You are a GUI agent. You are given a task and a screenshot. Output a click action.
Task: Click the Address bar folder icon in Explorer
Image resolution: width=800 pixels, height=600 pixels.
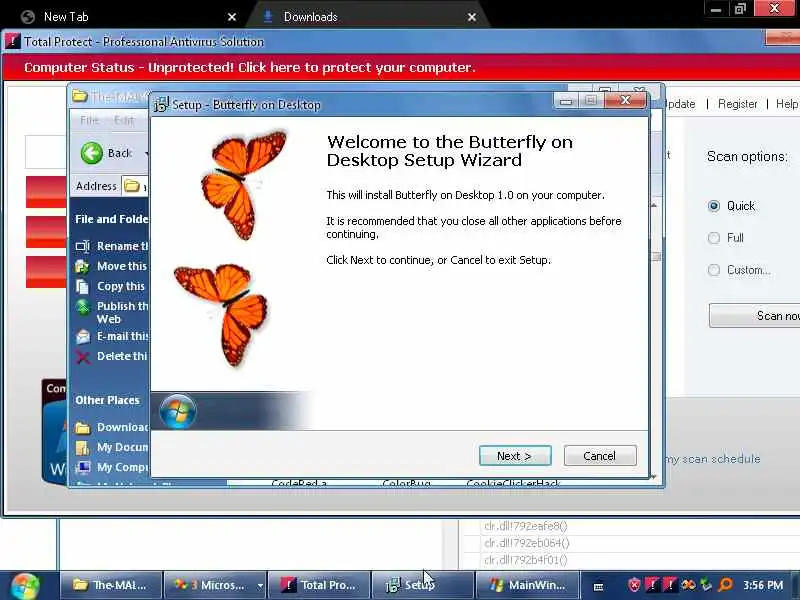[132, 186]
